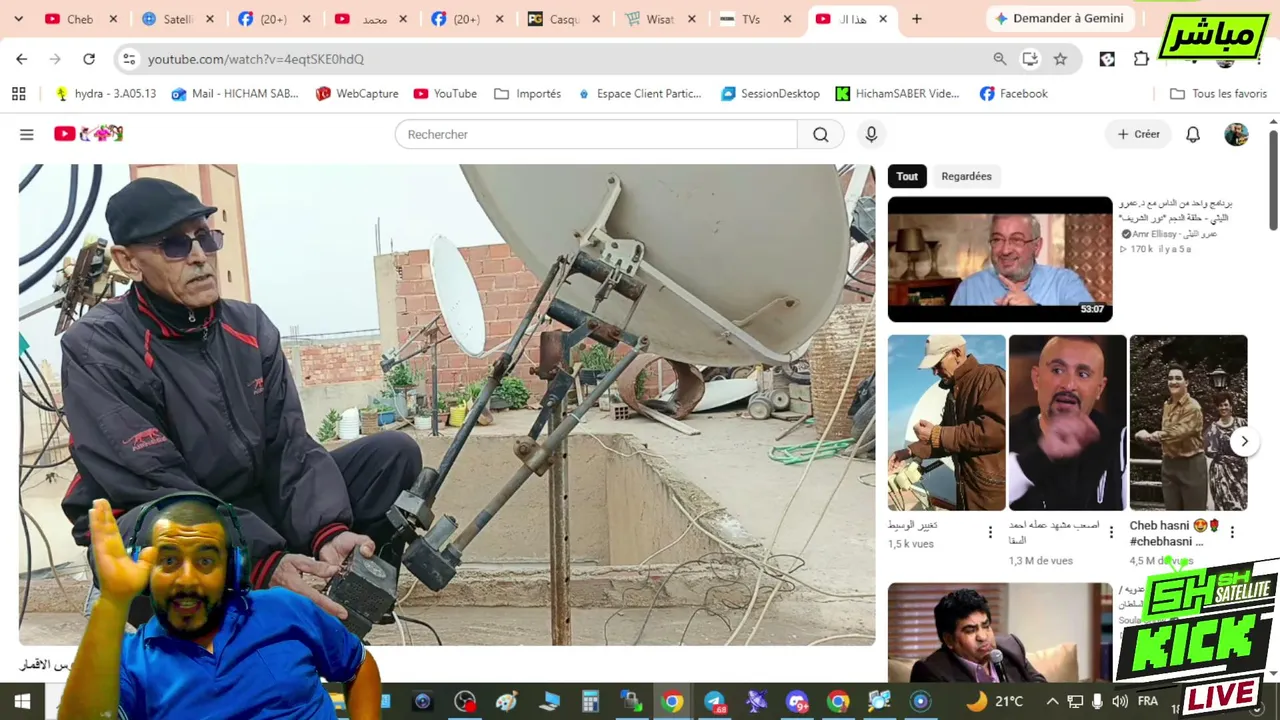Open Telegram from the taskbar

click(714, 702)
